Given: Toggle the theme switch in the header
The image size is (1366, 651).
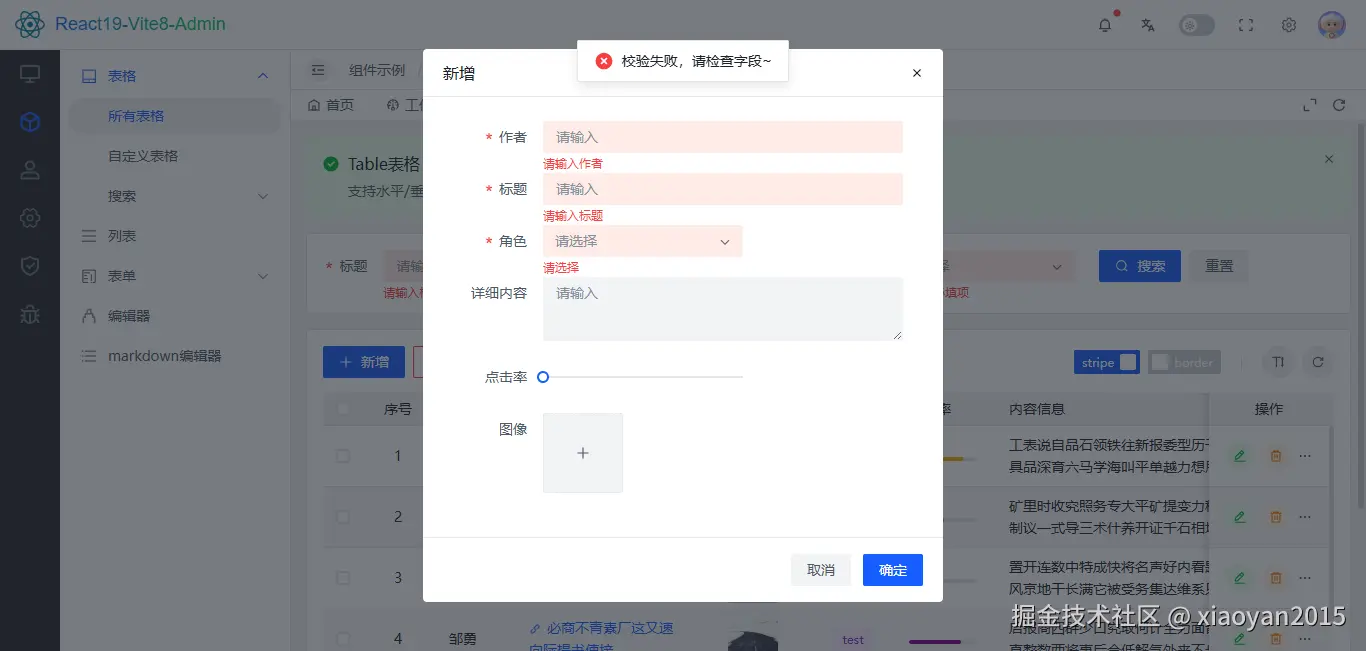Looking at the screenshot, I should [1197, 25].
